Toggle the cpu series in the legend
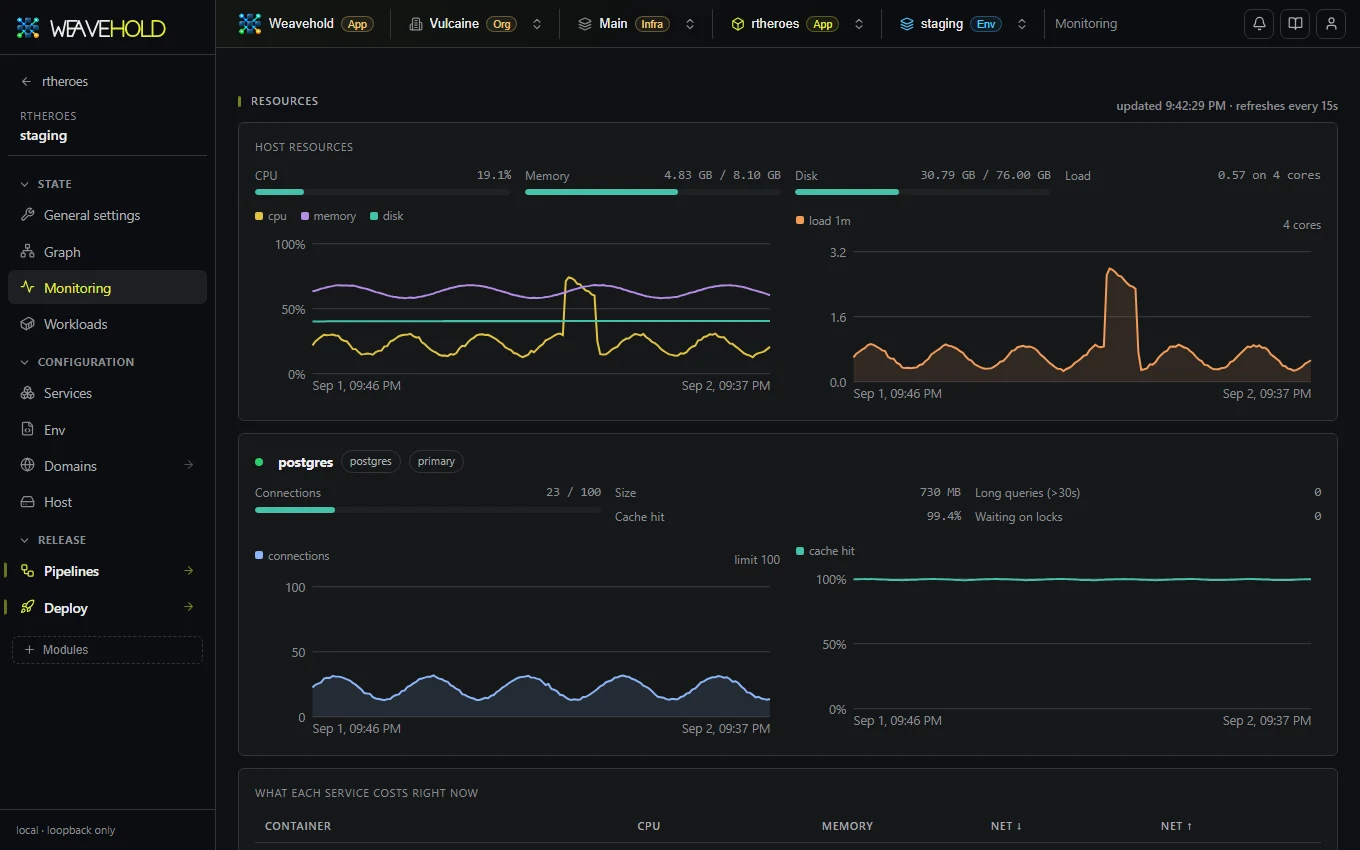The height and width of the screenshot is (850, 1360). [271, 216]
